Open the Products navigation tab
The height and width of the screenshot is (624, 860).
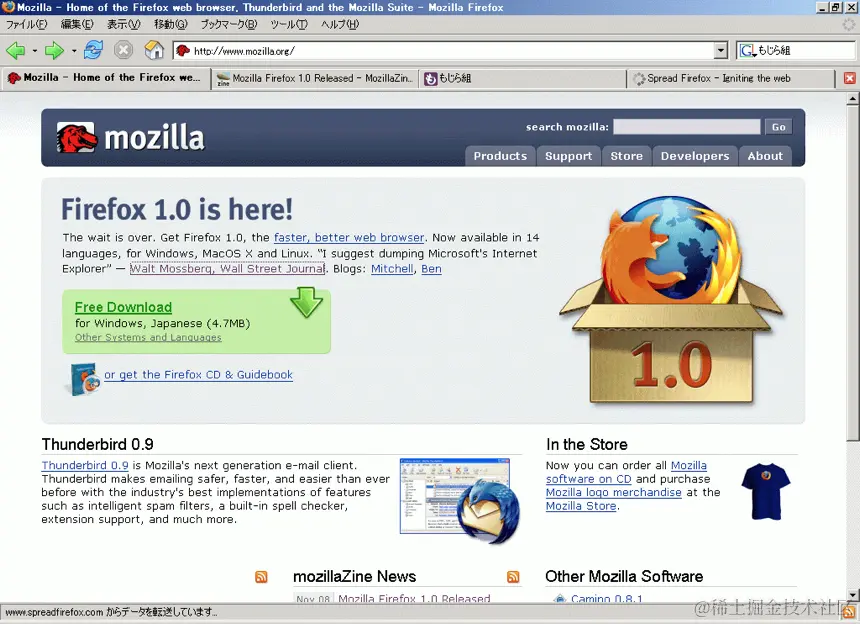pos(500,156)
